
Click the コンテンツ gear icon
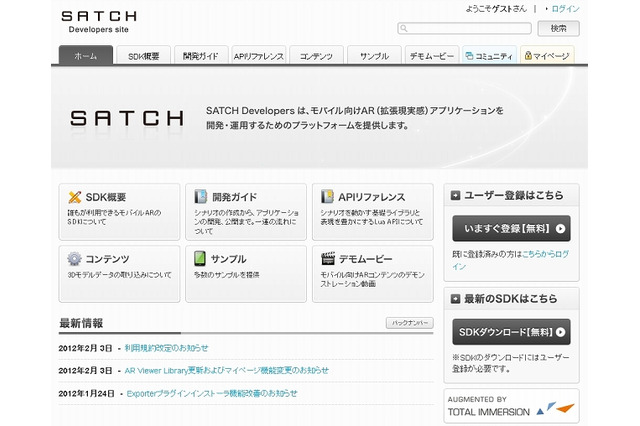pos(74,258)
